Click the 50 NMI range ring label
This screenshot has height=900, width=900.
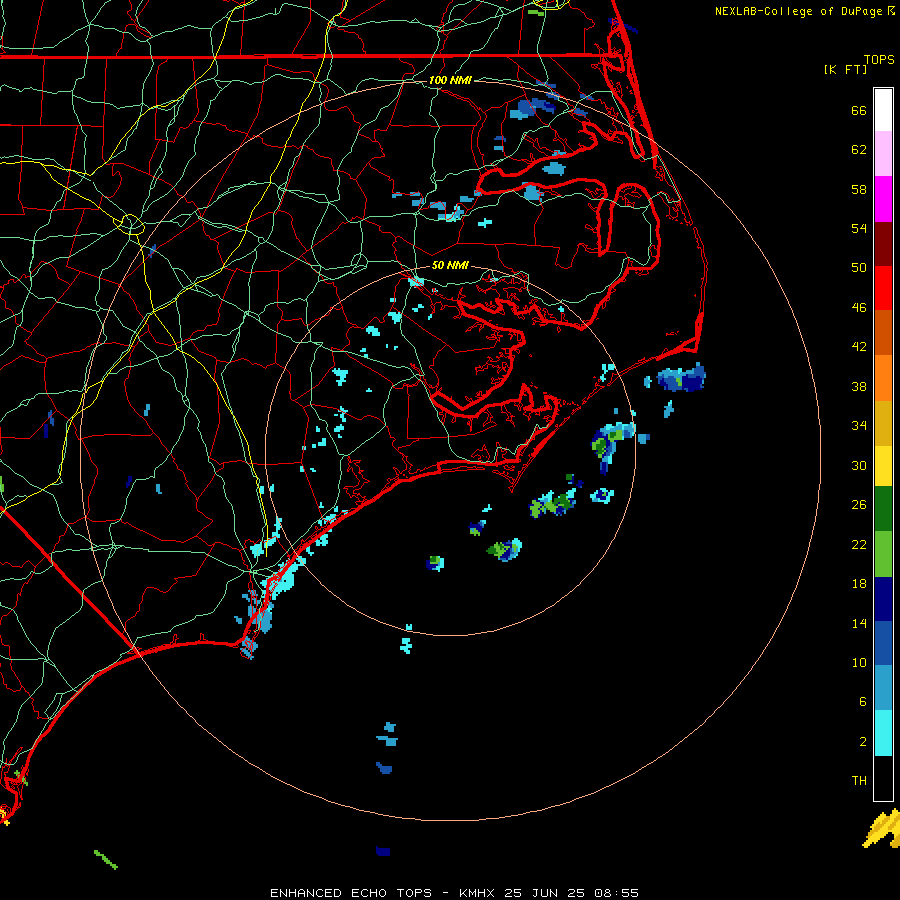(450, 265)
